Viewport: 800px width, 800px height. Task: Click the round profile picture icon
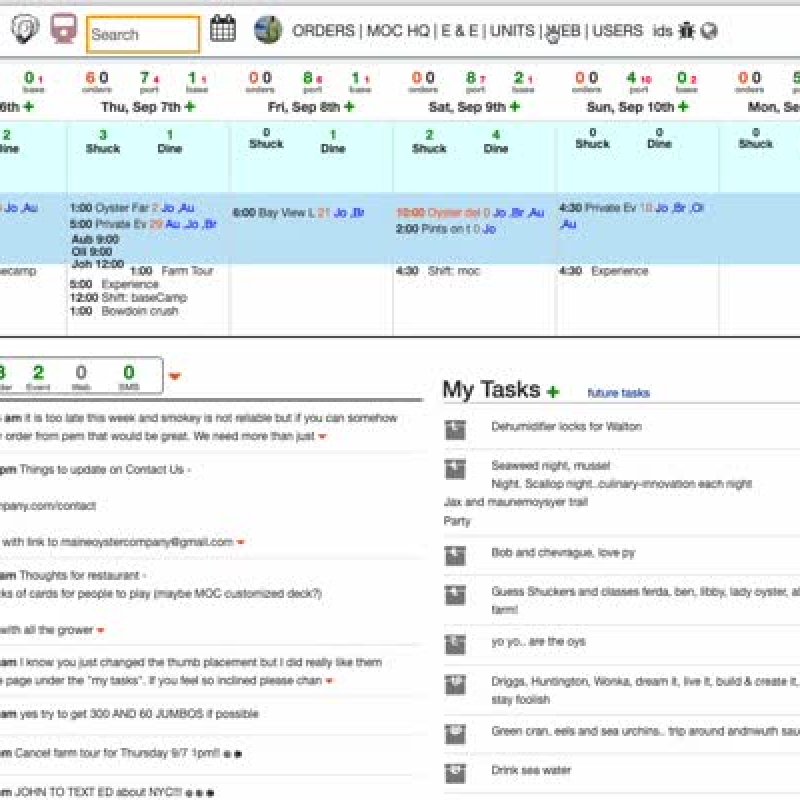click(x=268, y=30)
